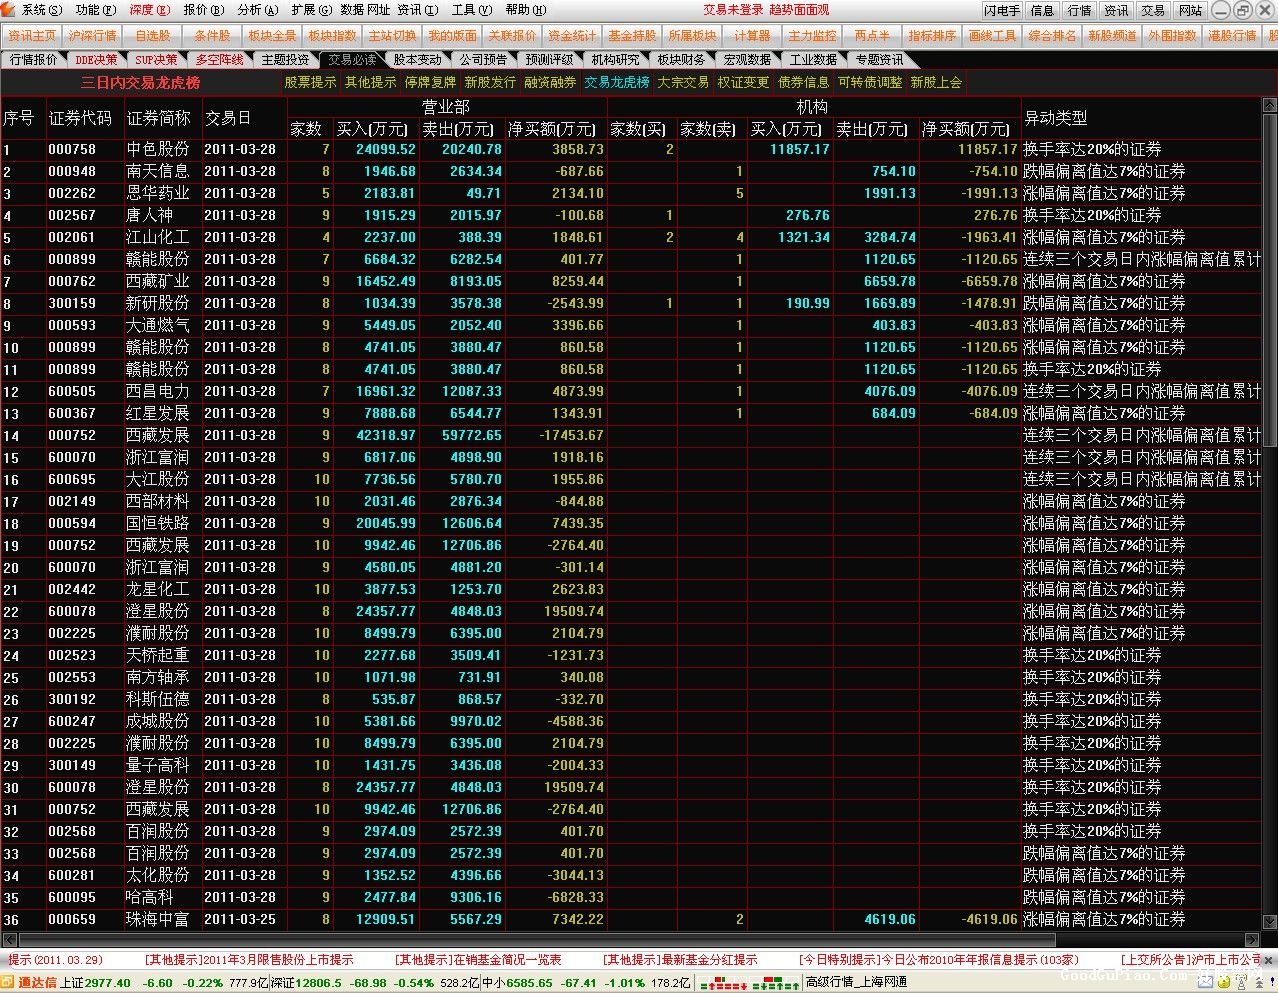
Task: Click the 闪电手 button
Action: (1002, 10)
